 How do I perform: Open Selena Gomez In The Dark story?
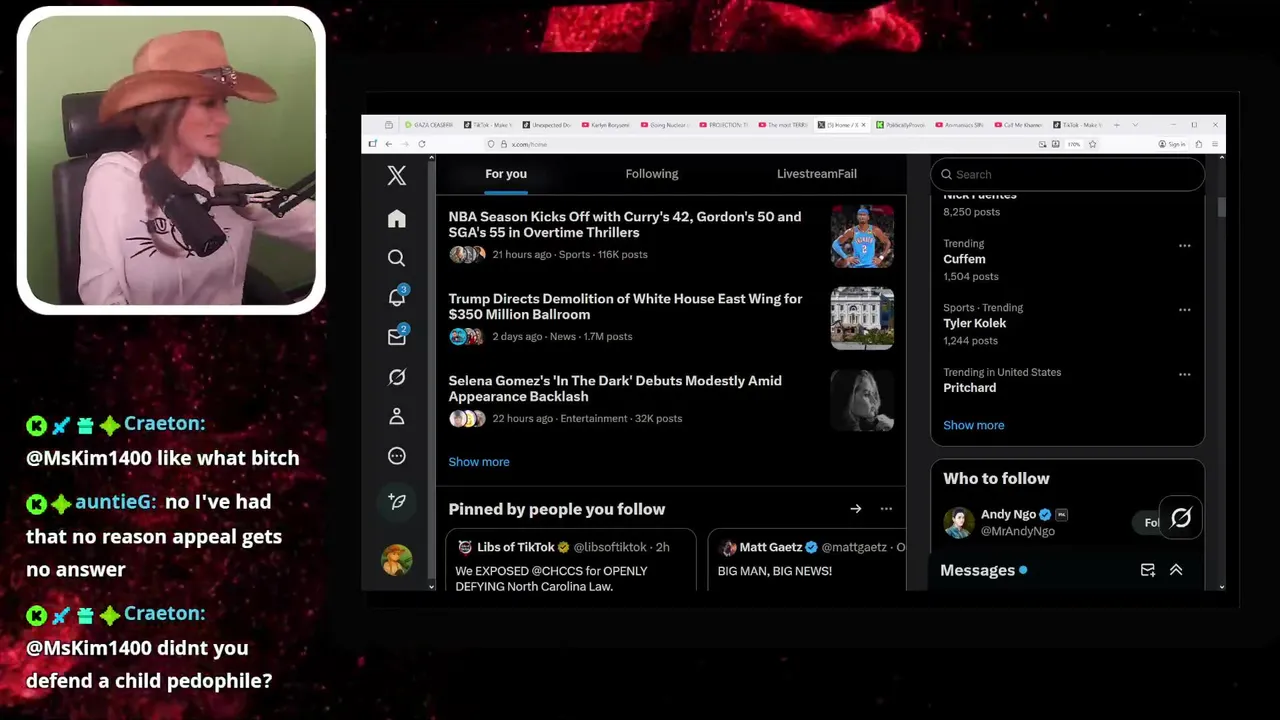[615, 388]
